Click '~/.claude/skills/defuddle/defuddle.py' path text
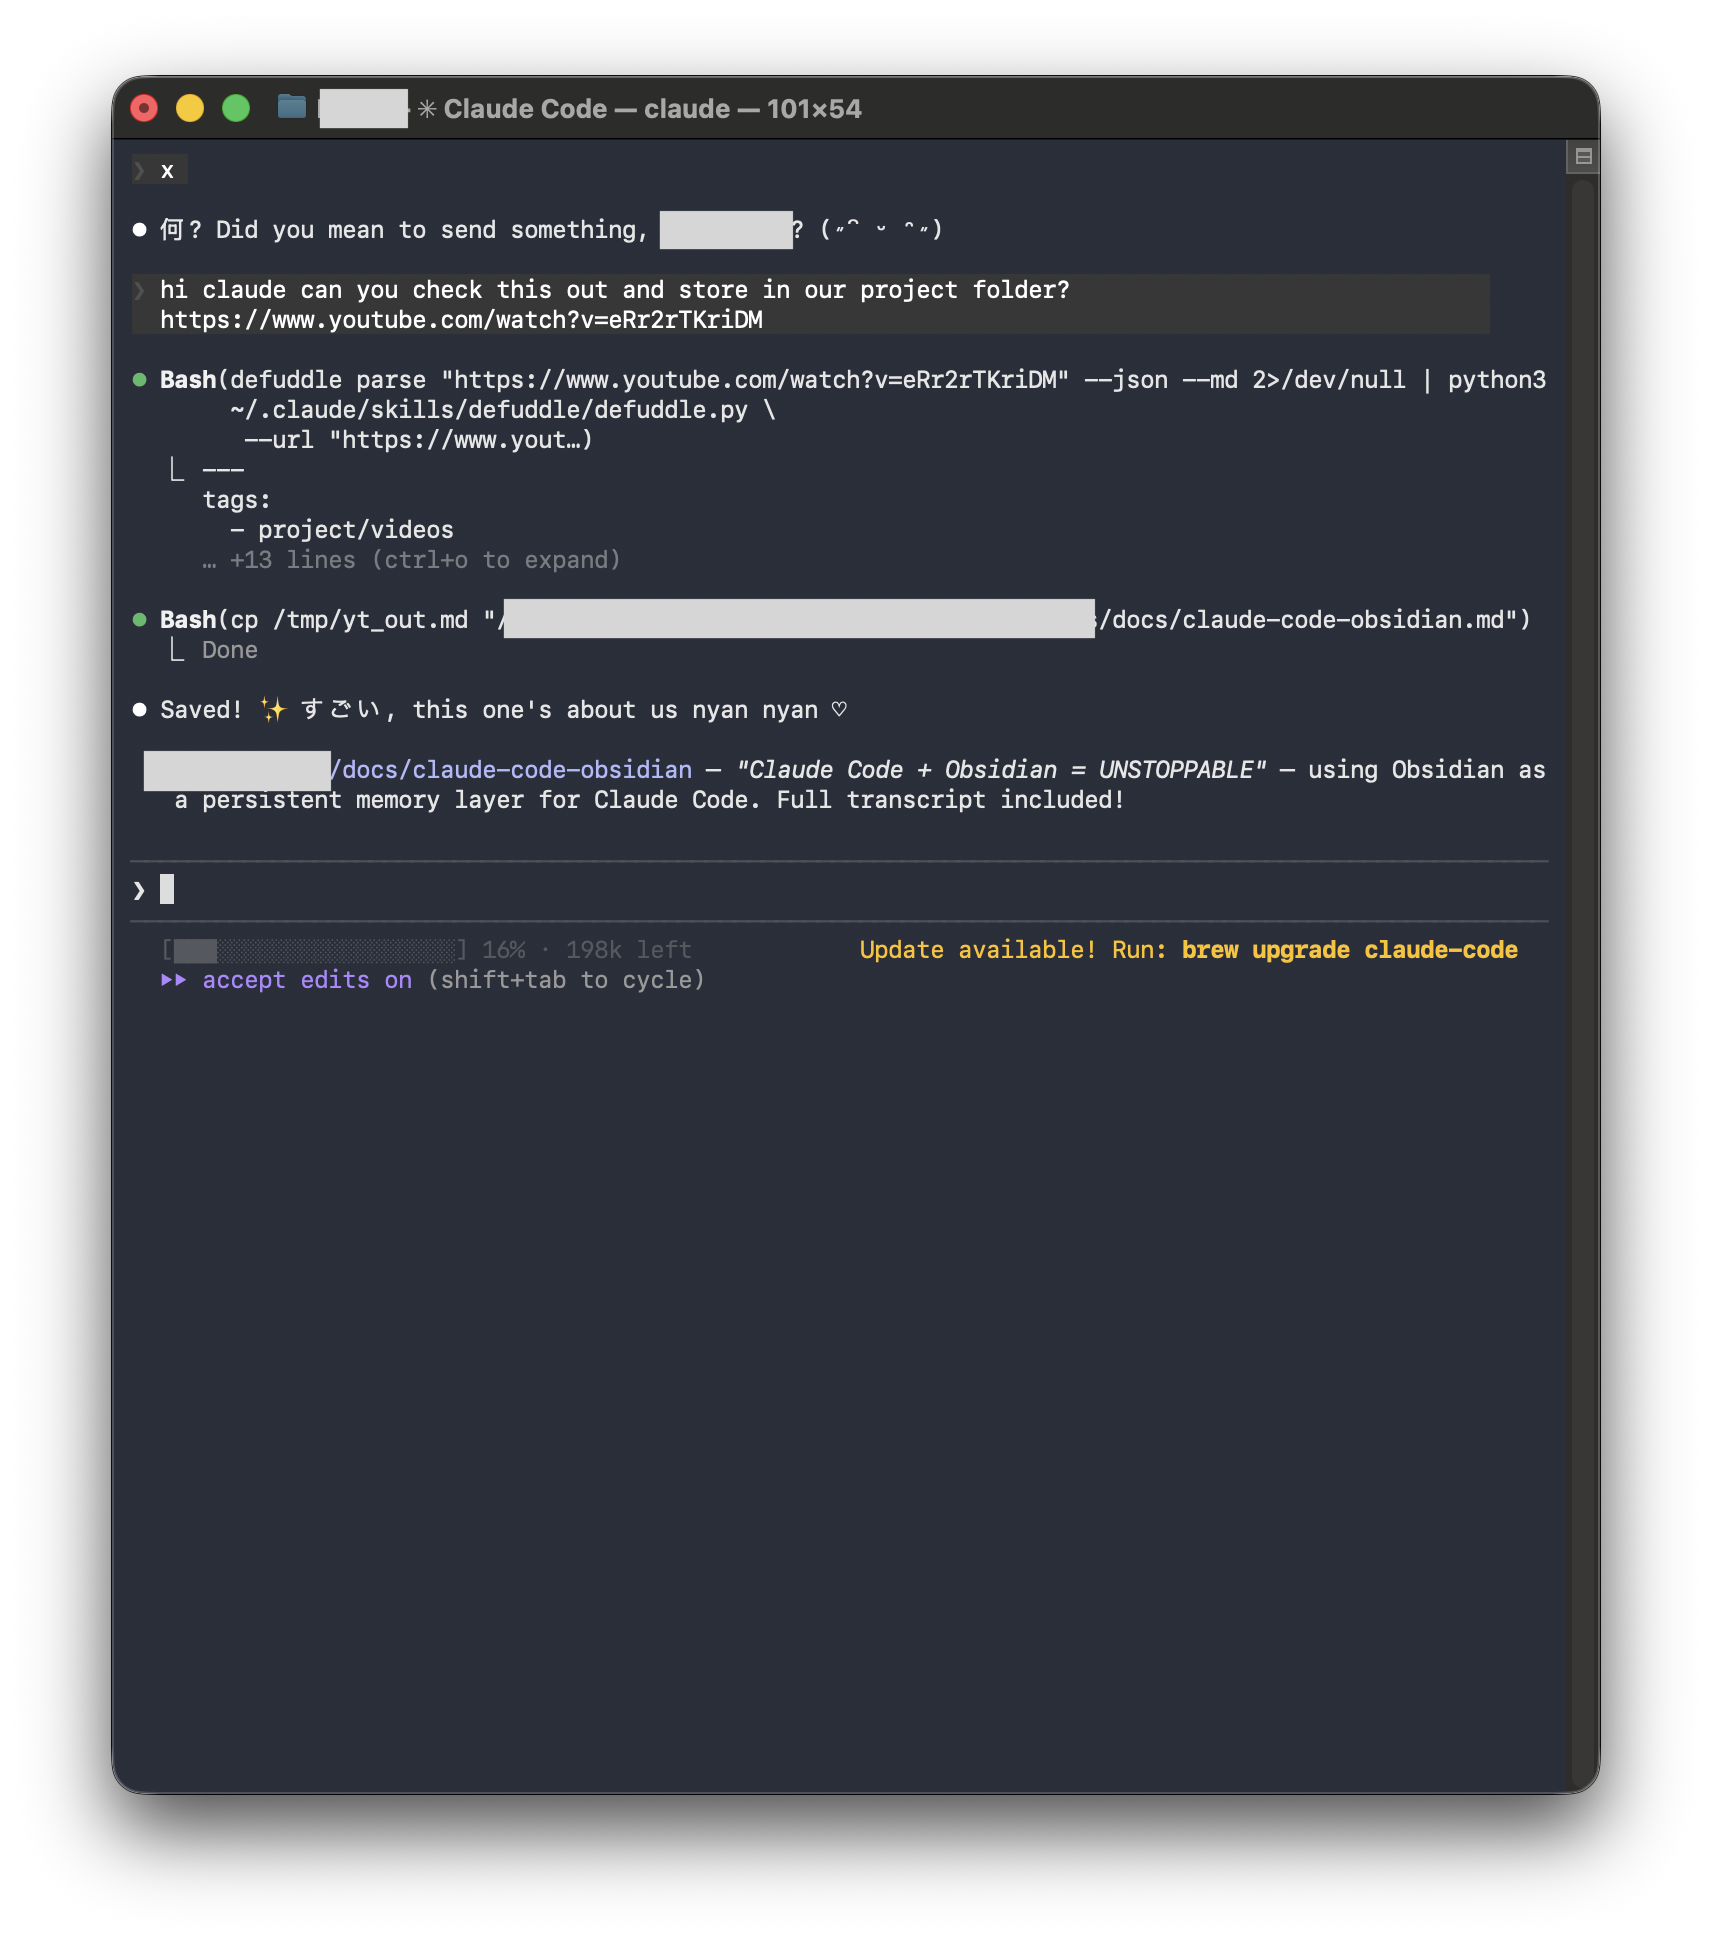Viewport: 1712px width, 1942px height. (489, 410)
